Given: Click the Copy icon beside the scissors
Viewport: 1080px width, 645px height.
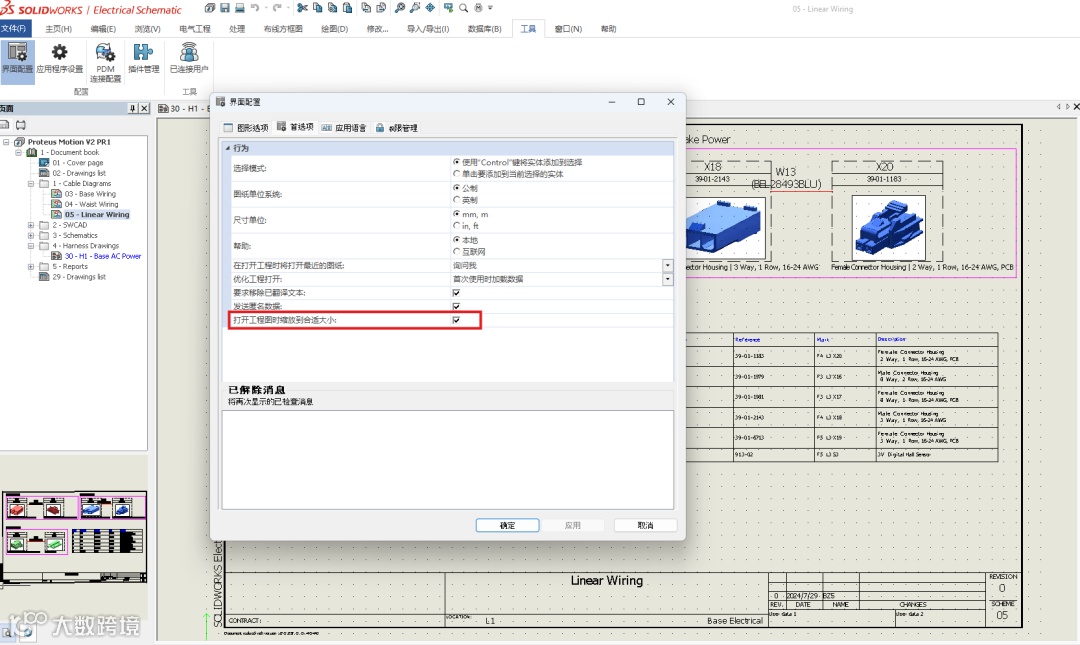Looking at the screenshot, I should click(x=318, y=8).
